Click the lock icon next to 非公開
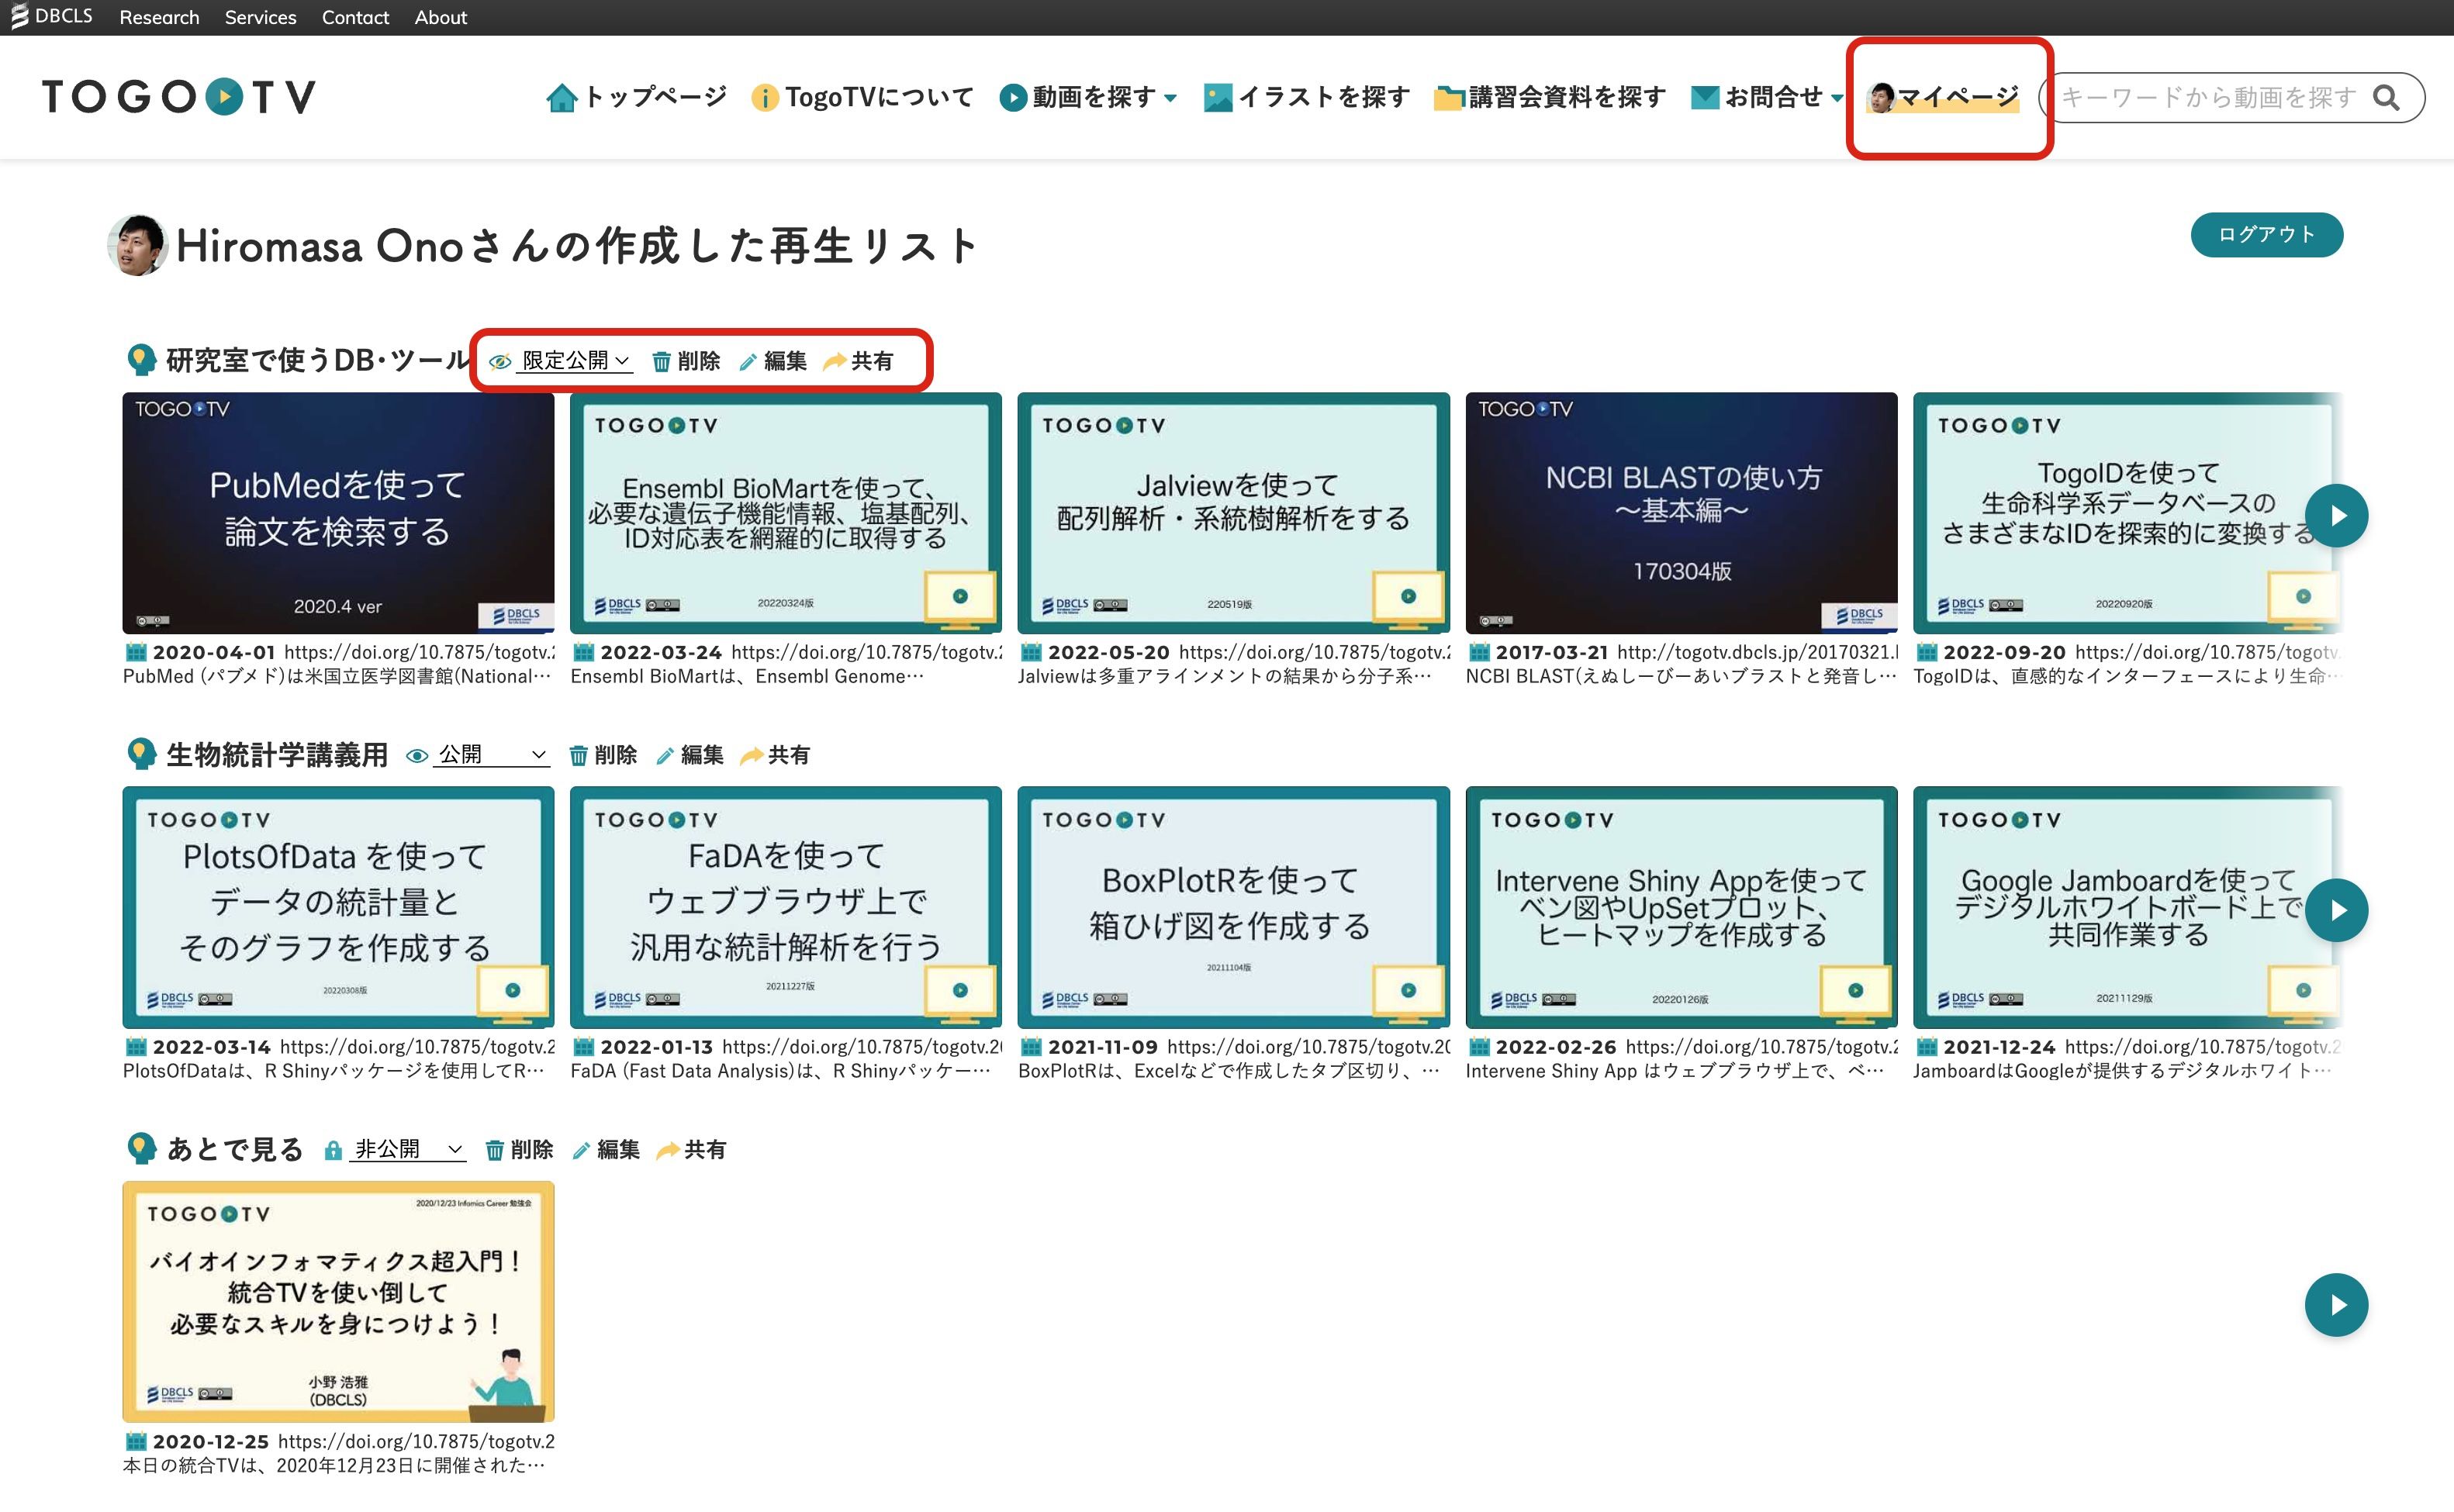The height and width of the screenshot is (1512, 2454). [333, 1150]
